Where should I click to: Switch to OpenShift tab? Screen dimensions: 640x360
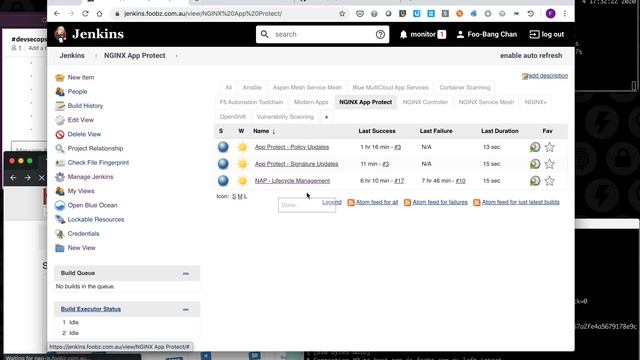[x=233, y=117]
